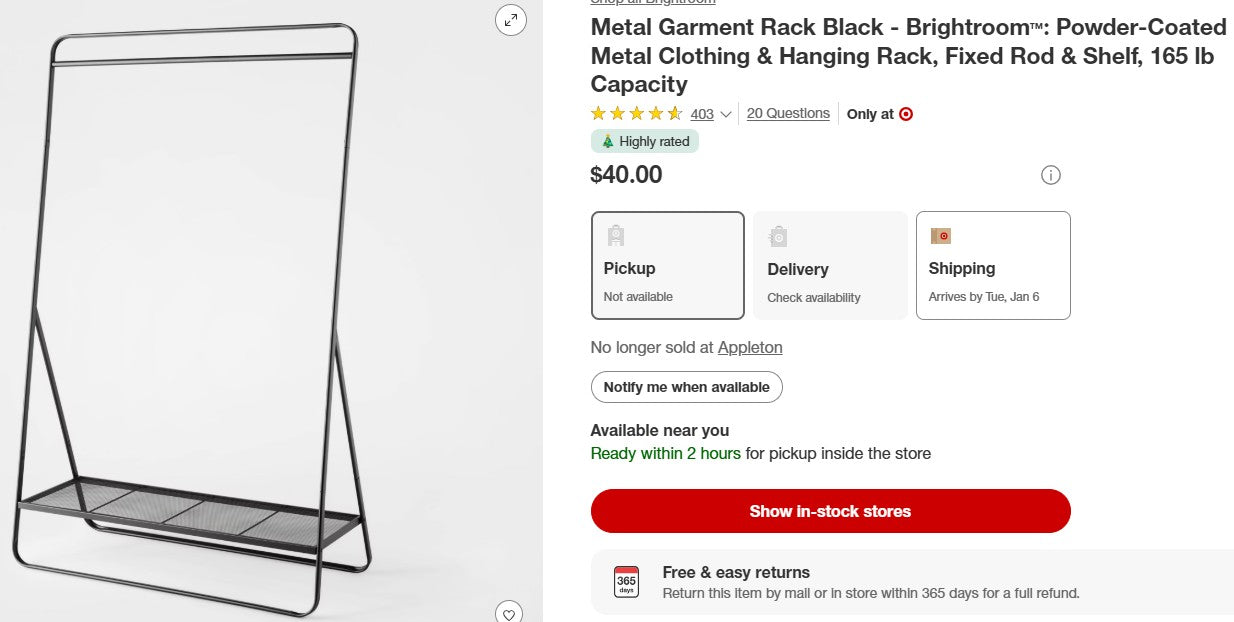The width and height of the screenshot is (1234, 622).
Task: Expand the ratings breakdown chevron next to 403
Action: pos(727,114)
